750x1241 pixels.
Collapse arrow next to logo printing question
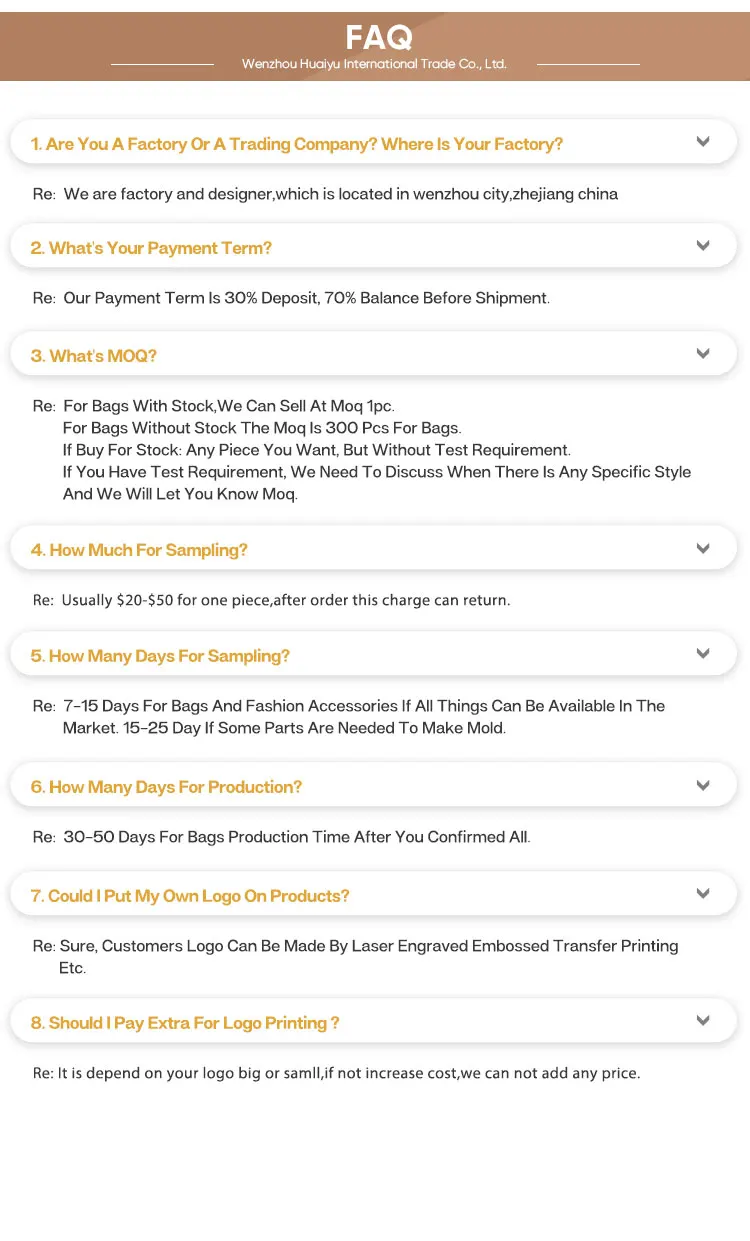(x=703, y=1021)
